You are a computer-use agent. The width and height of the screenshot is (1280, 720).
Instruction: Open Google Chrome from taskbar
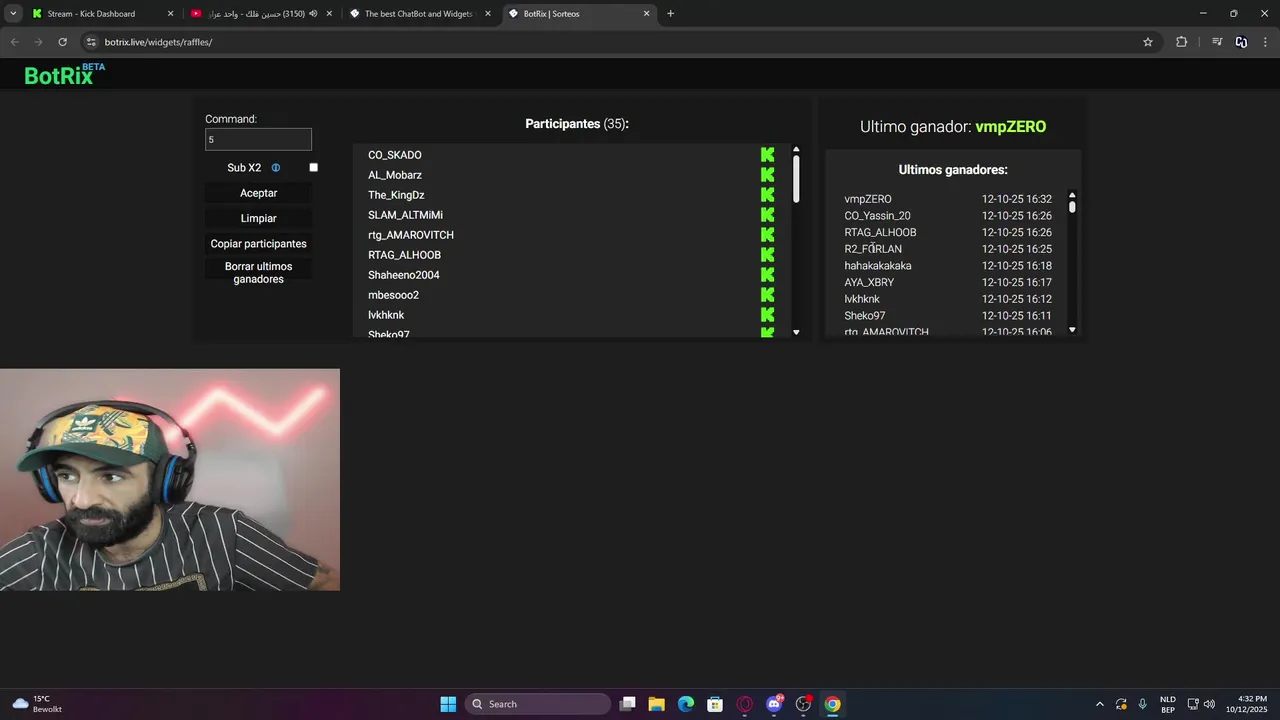(832, 704)
